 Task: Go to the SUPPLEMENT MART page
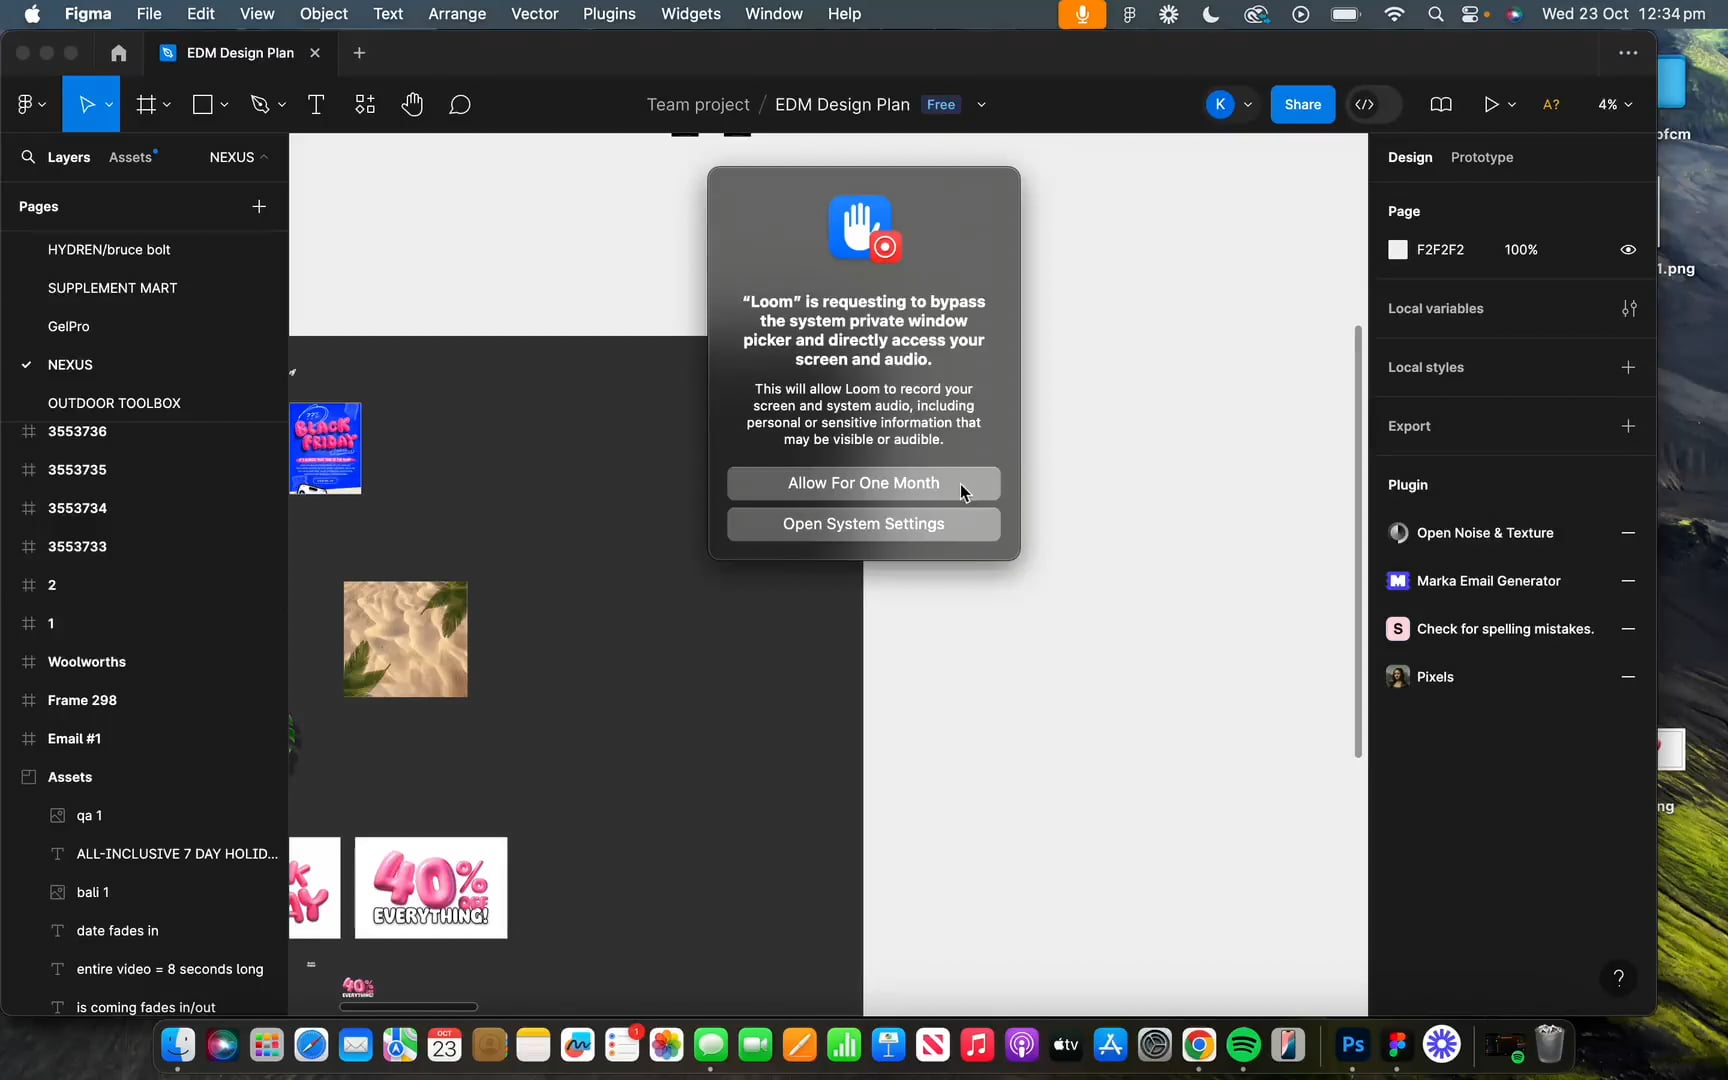(x=112, y=288)
